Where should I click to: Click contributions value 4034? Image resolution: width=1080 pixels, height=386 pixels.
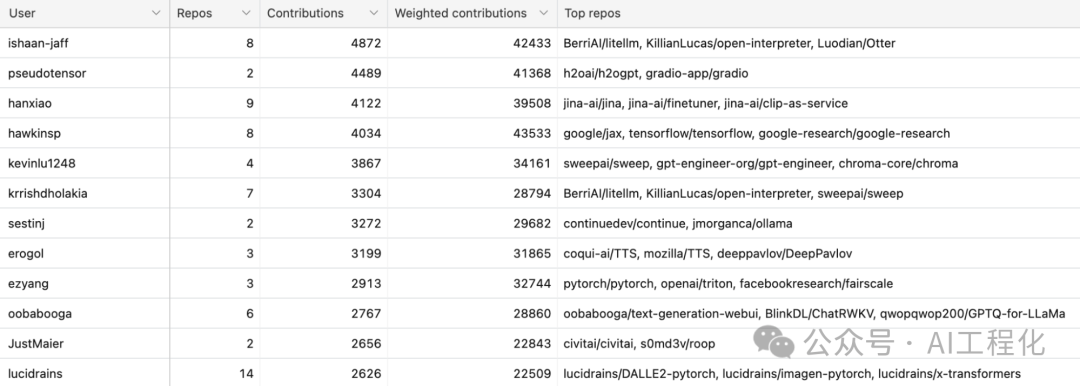(366, 133)
